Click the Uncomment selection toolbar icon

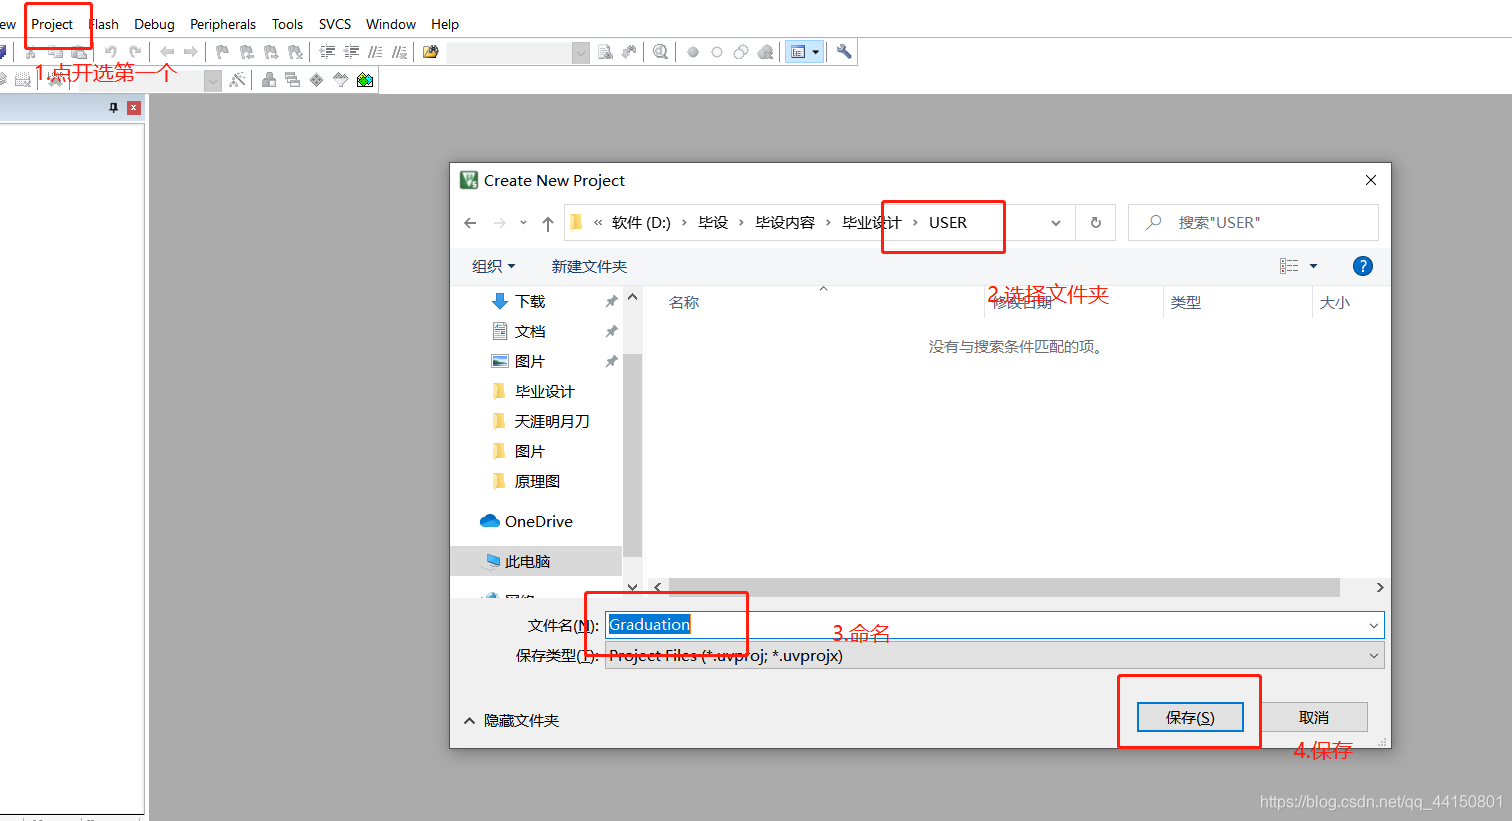399,52
